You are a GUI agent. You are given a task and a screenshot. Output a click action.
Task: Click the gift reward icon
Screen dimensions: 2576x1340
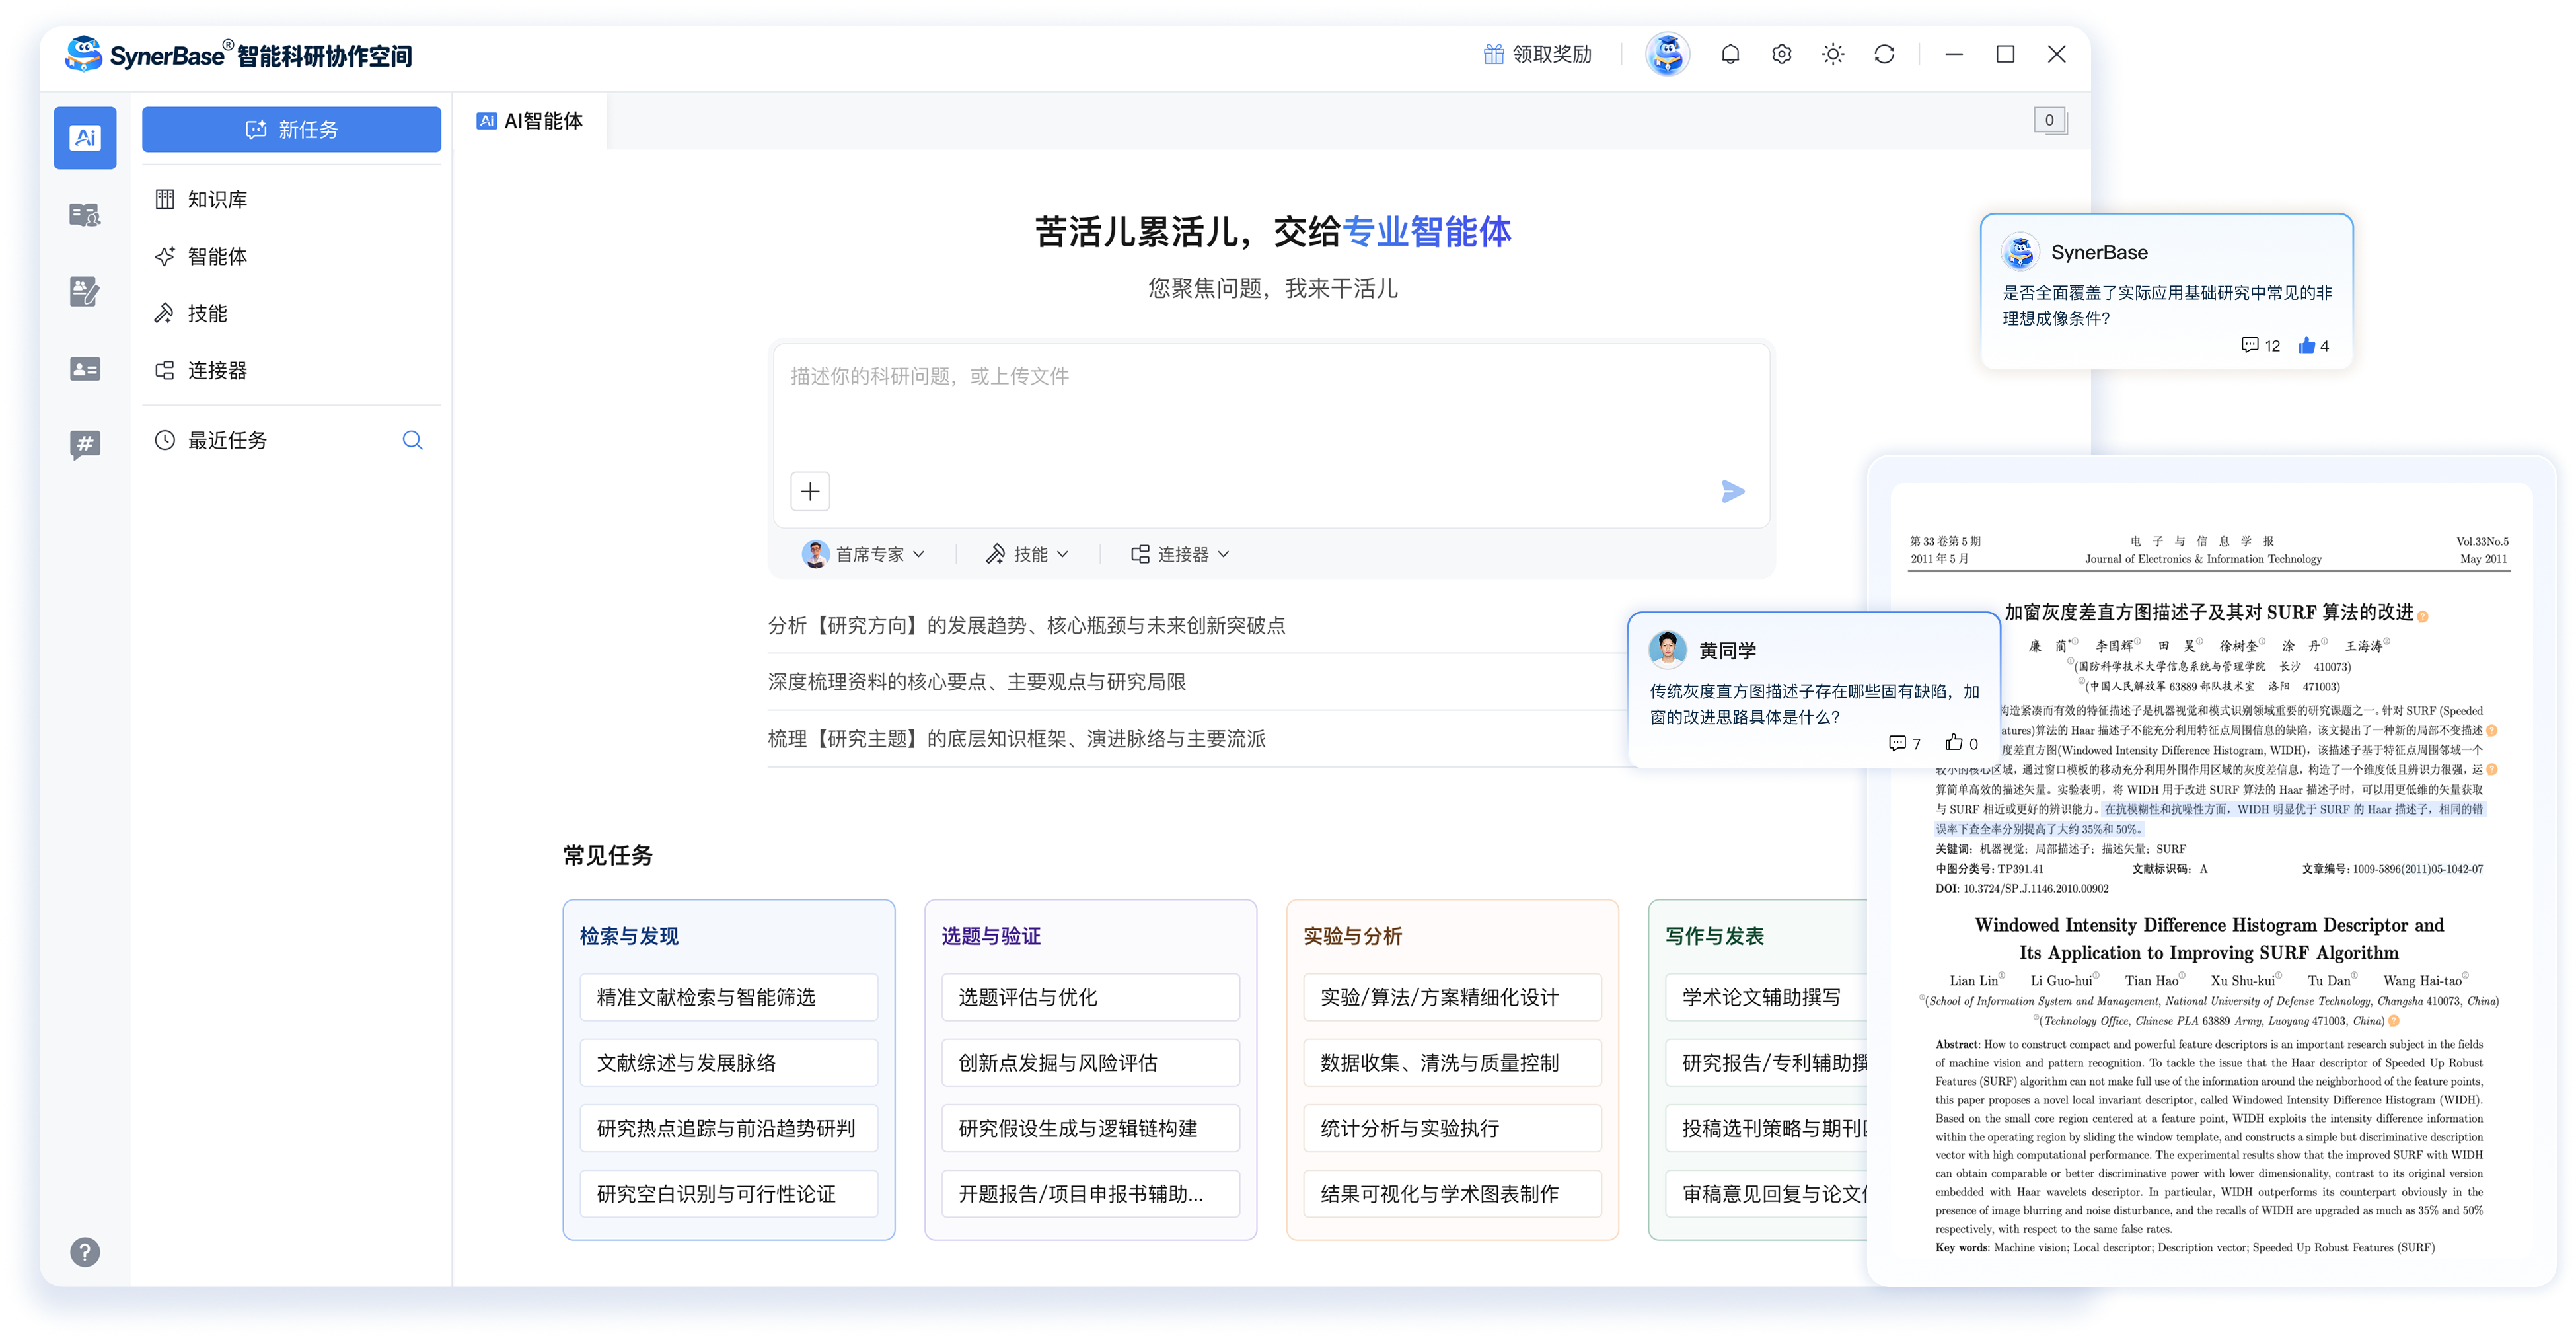click(x=1493, y=54)
